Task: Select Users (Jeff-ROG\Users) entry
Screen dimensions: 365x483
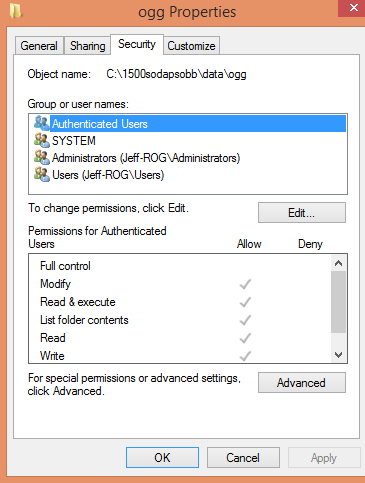Action: (108, 175)
